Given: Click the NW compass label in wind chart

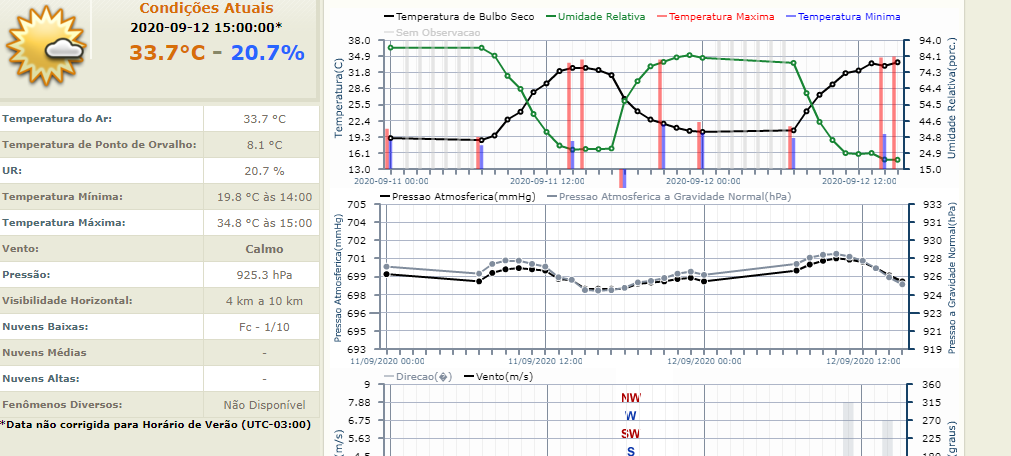Looking at the screenshot, I should tap(631, 397).
